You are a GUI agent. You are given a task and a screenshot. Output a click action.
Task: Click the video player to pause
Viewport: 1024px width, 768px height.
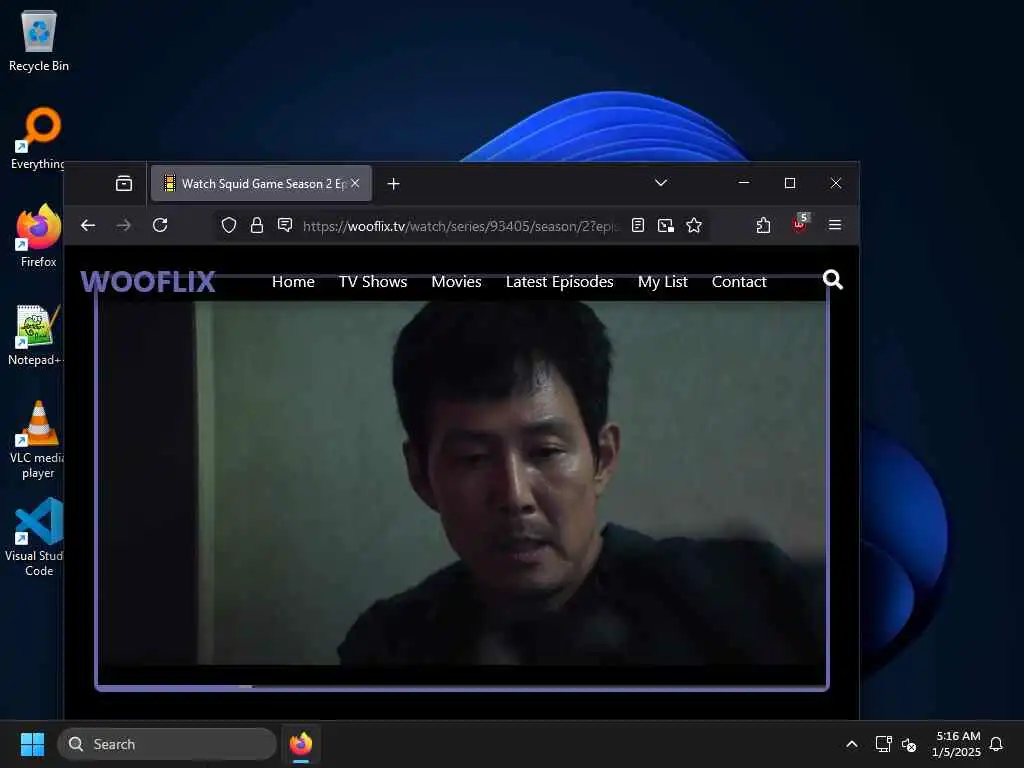tap(462, 483)
